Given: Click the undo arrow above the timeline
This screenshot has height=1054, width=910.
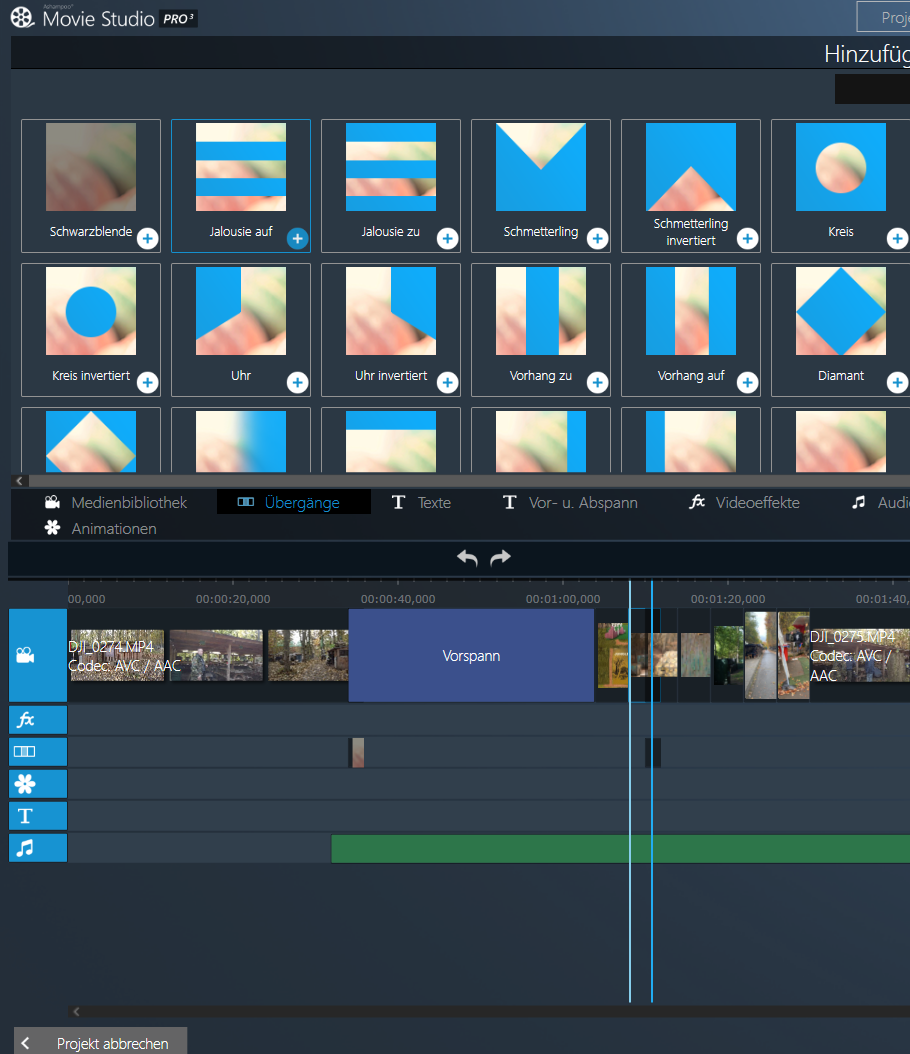Looking at the screenshot, I should point(467,558).
